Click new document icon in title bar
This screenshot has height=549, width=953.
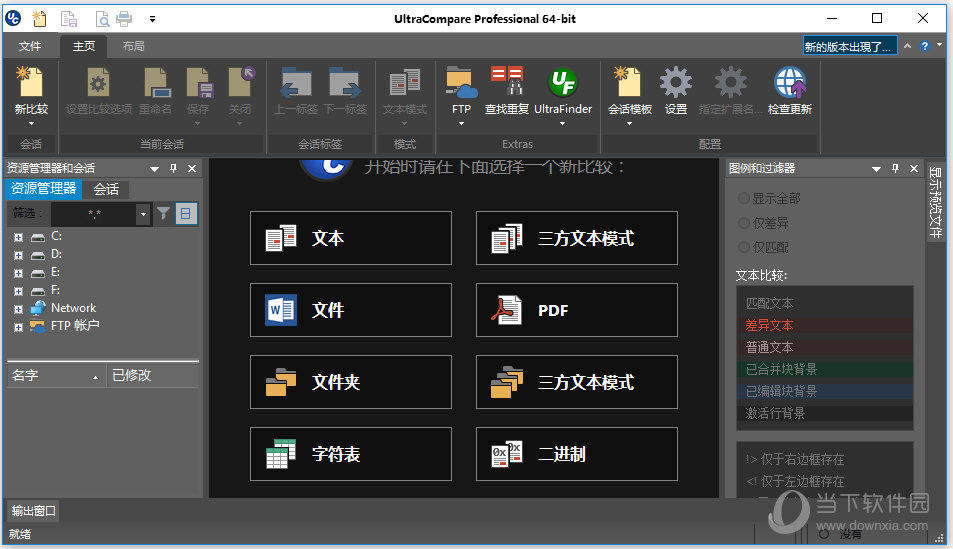click(x=40, y=19)
